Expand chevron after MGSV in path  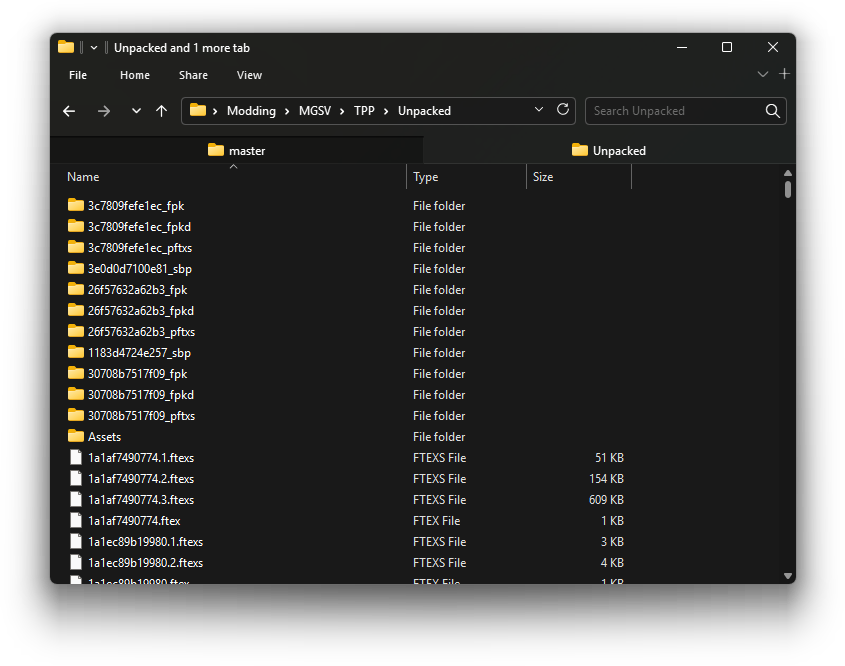(x=342, y=112)
